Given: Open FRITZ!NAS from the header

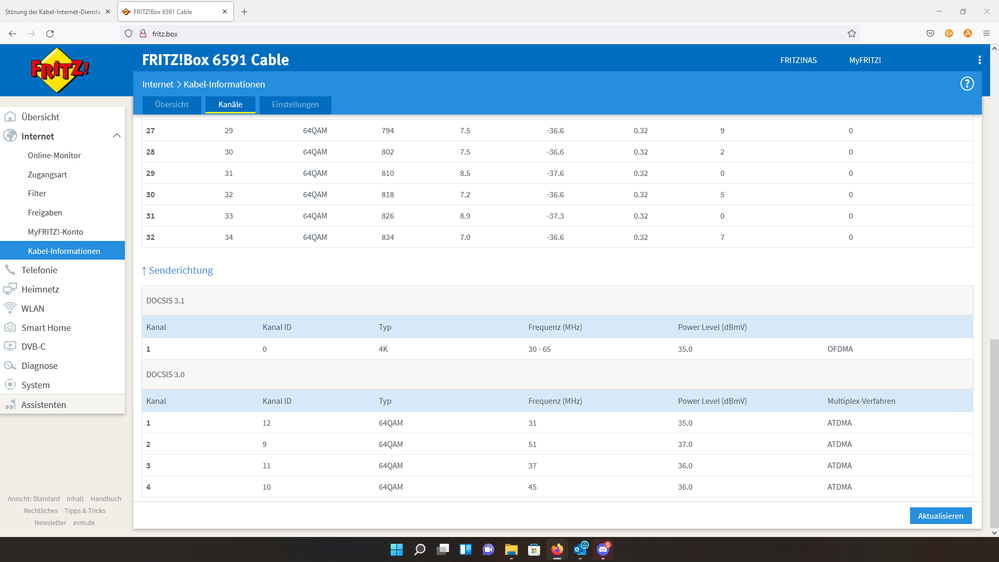Looking at the screenshot, I should click(798, 60).
